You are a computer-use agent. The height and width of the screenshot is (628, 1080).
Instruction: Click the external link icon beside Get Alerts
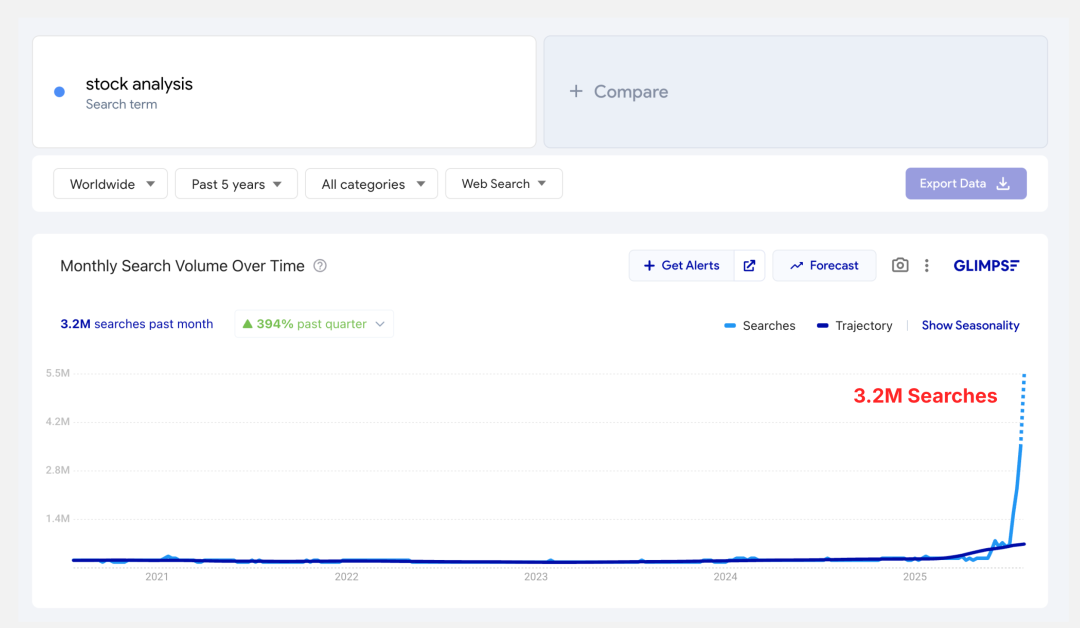click(749, 266)
